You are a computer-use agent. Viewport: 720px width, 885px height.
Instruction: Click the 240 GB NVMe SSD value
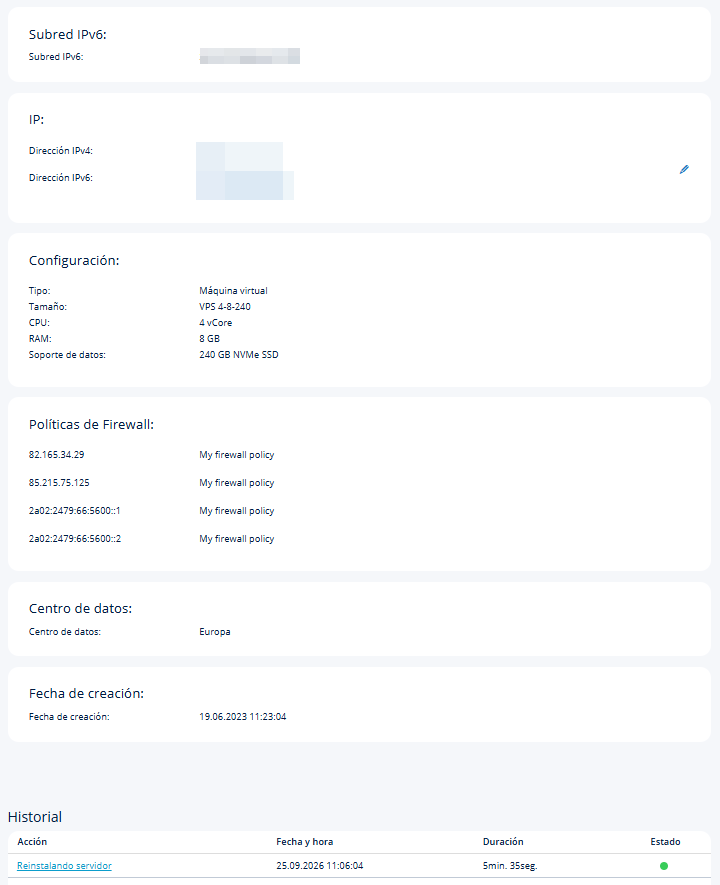coord(239,354)
